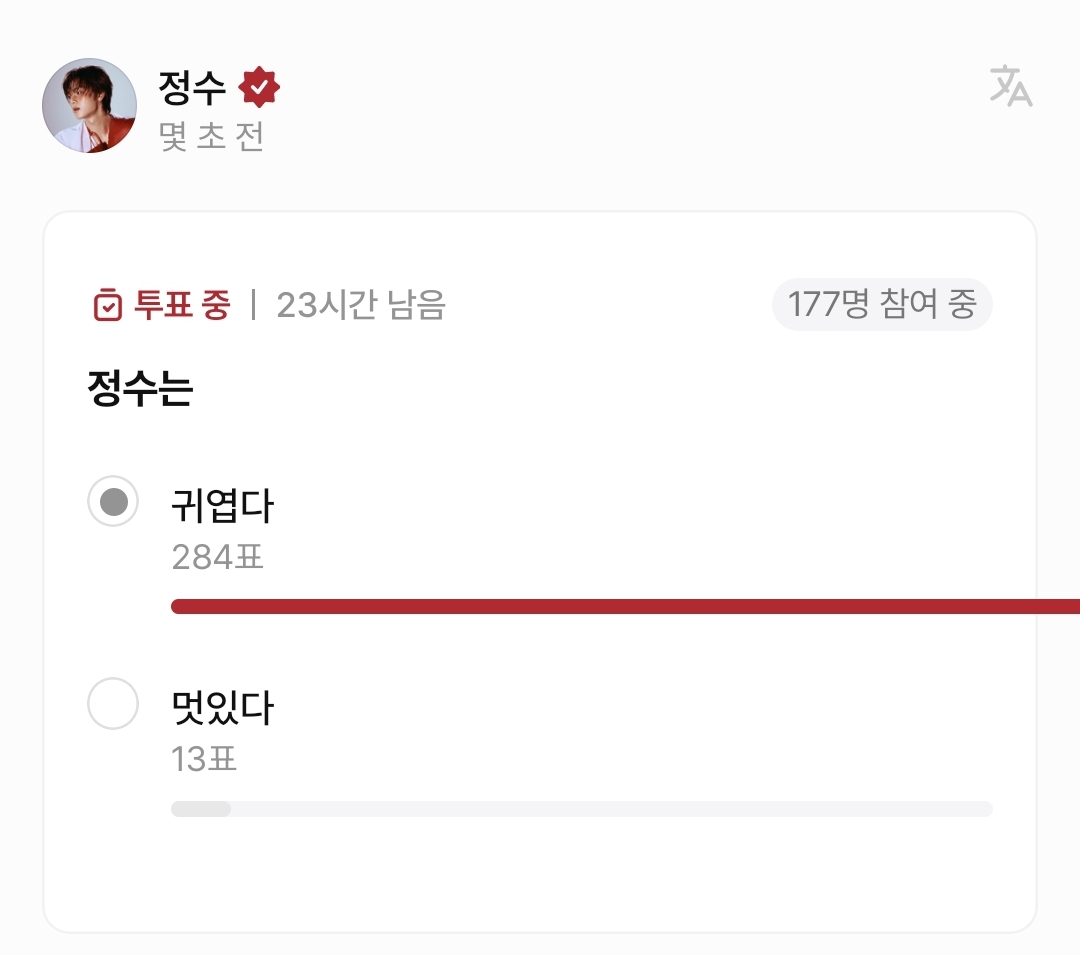1080x955 pixels.
Task: Click the 귀엽다 option label
Action: [222, 507]
